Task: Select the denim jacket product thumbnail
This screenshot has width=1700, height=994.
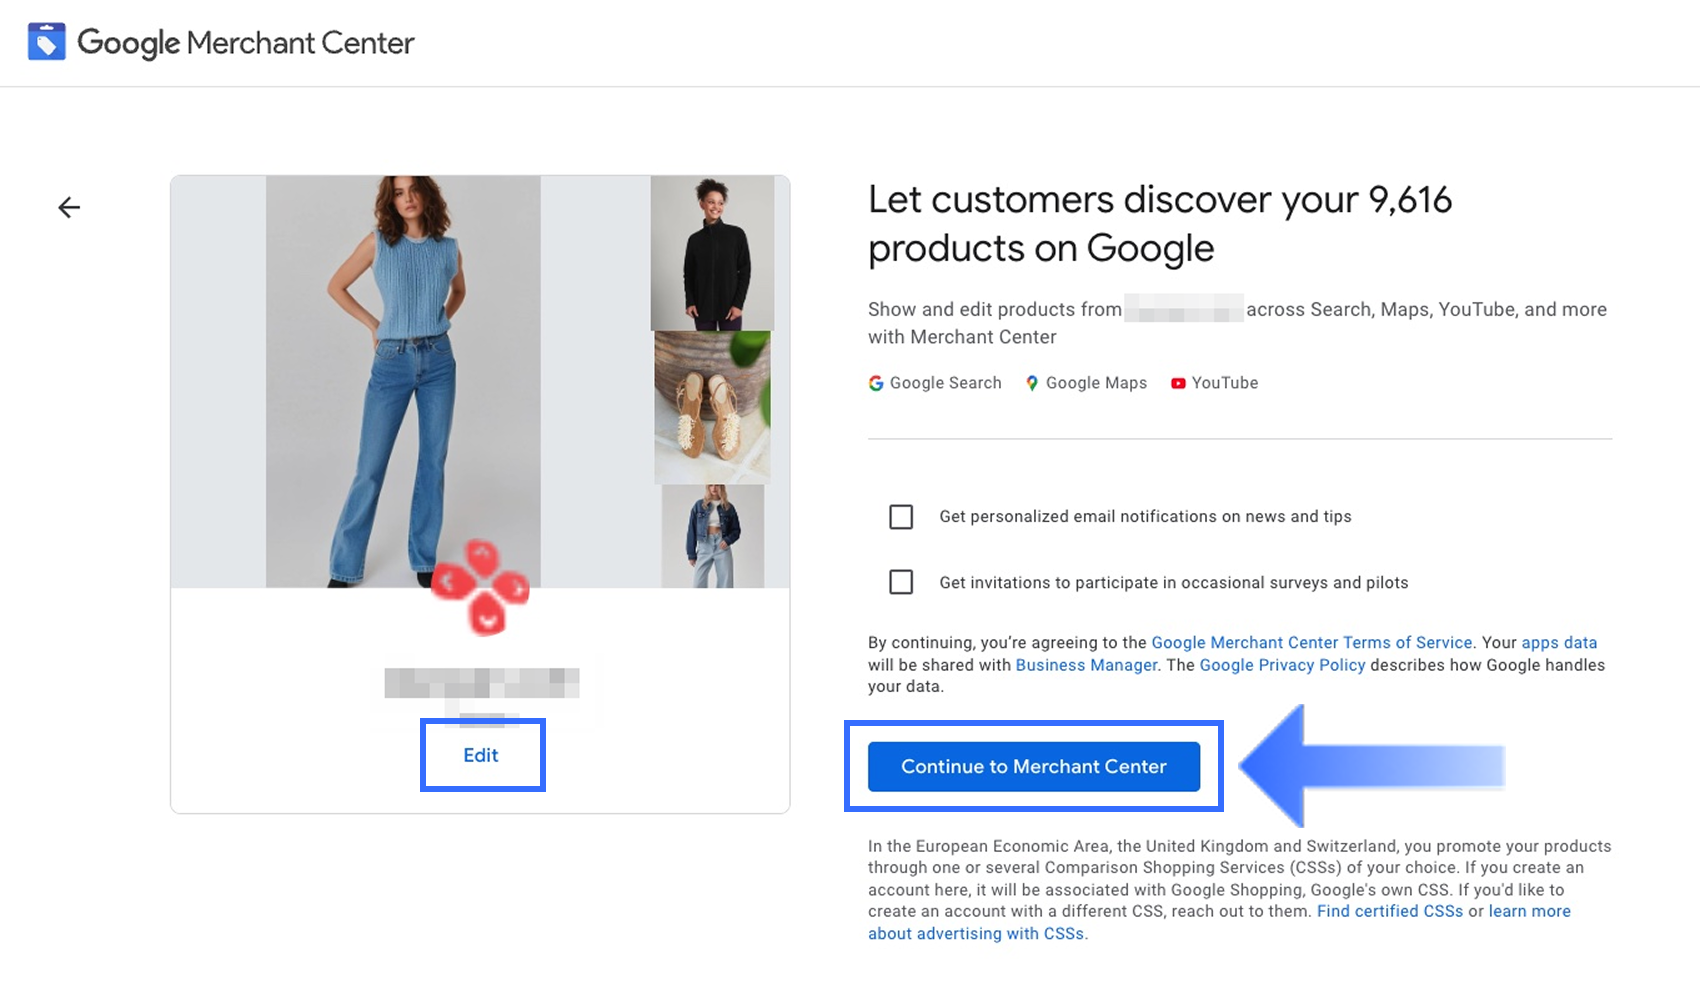Action: (712, 536)
